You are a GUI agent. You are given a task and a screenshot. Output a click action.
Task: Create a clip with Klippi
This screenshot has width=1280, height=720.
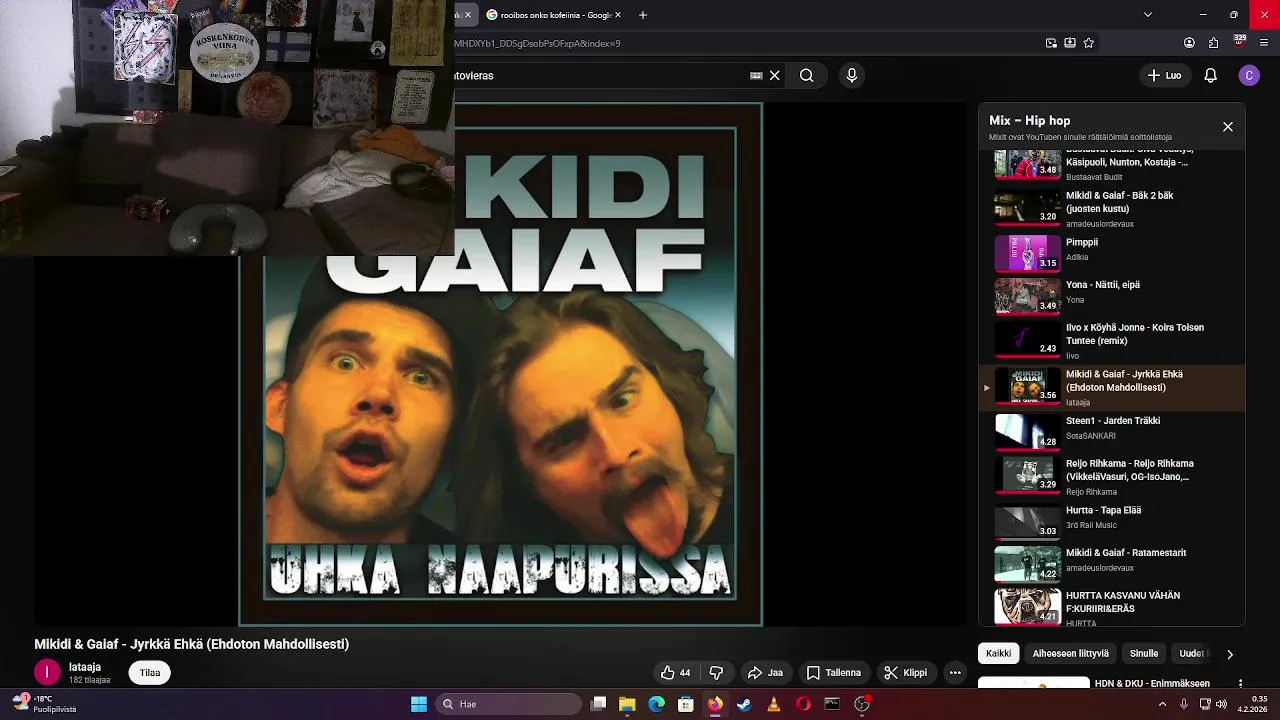(905, 673)
